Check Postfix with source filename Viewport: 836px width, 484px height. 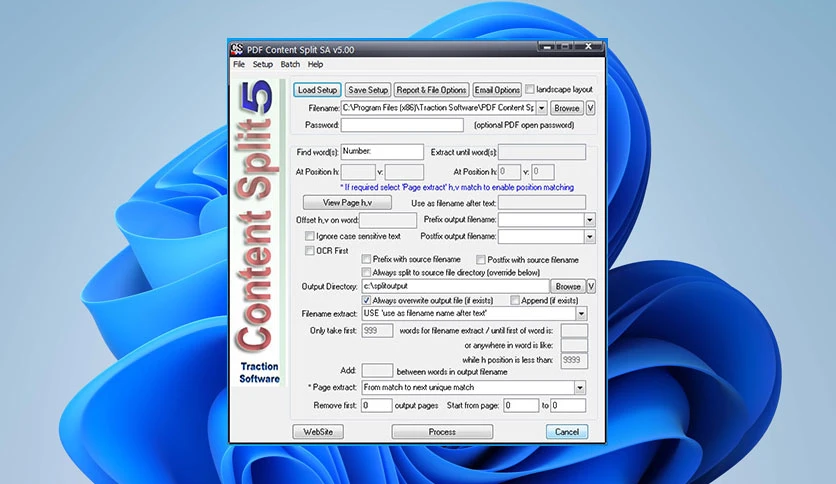(480, 260)
